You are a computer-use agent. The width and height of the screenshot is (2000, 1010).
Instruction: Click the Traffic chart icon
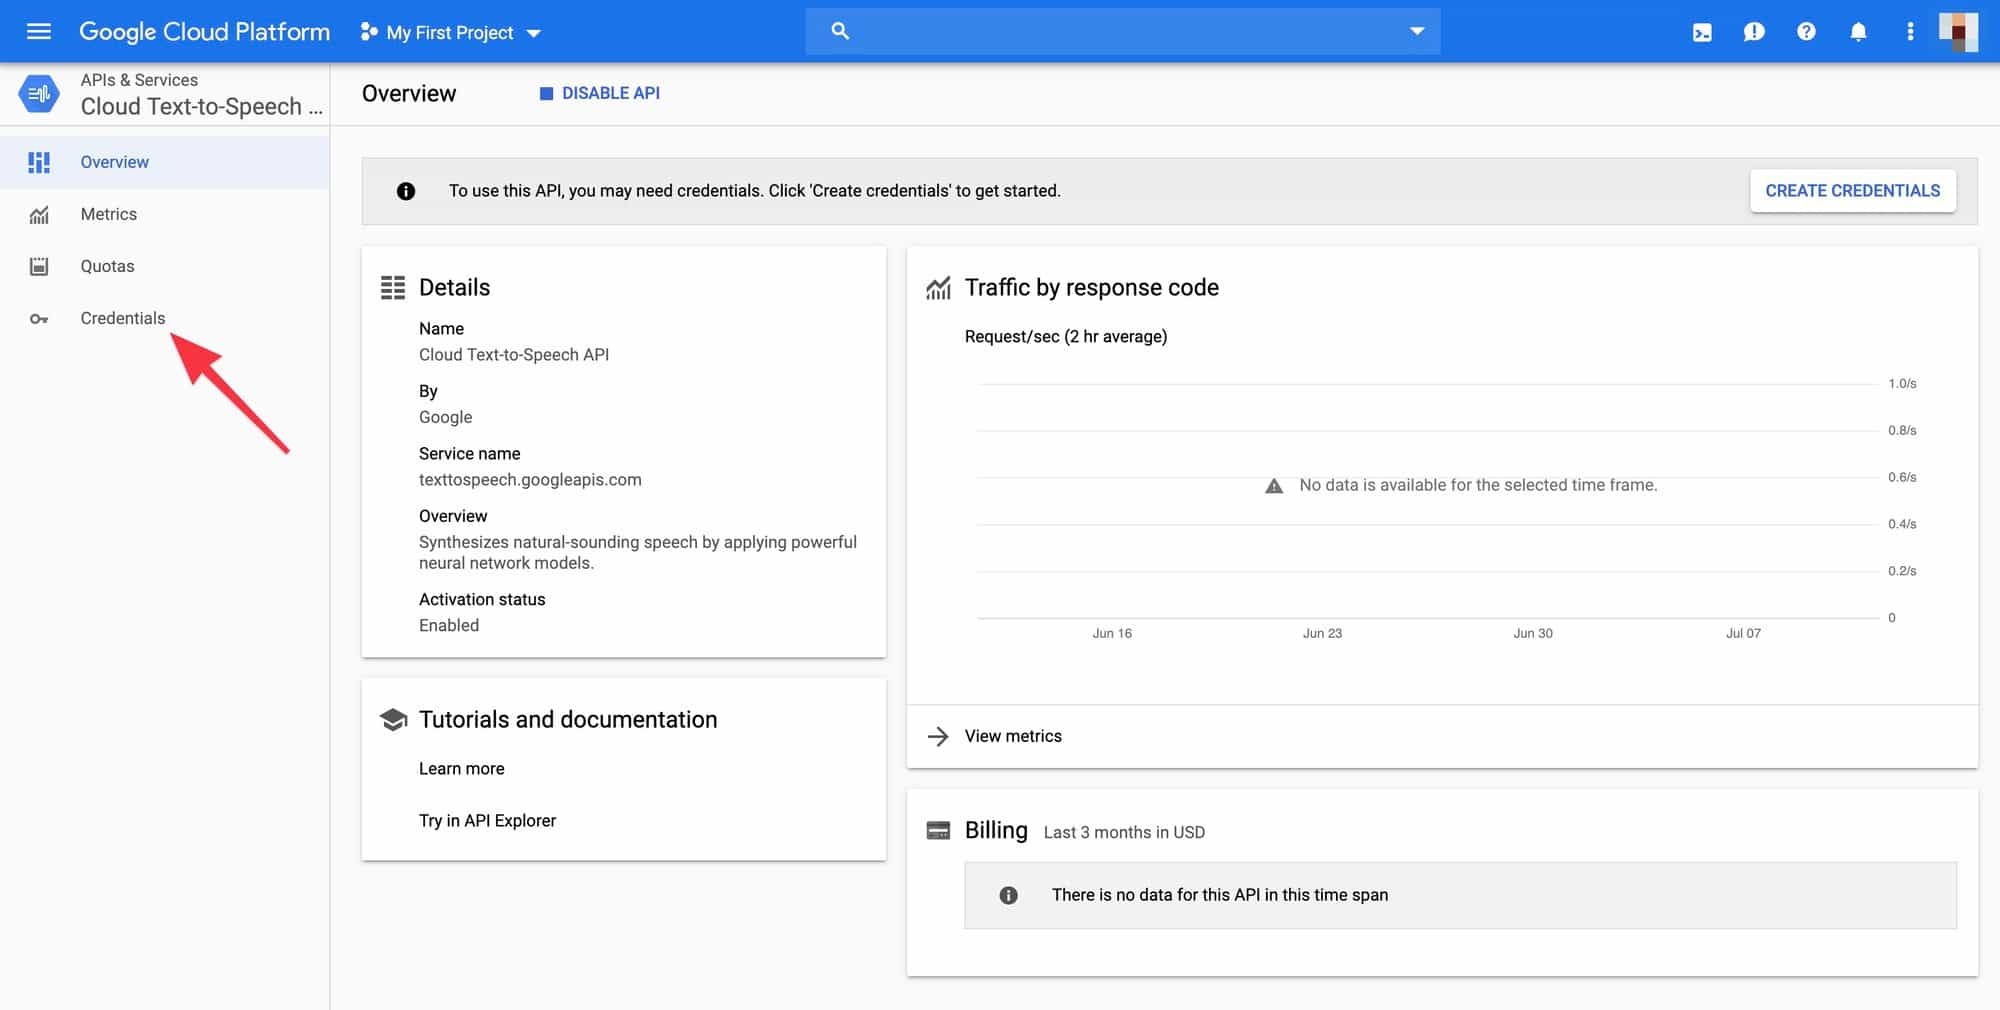(x=938, y=288)
